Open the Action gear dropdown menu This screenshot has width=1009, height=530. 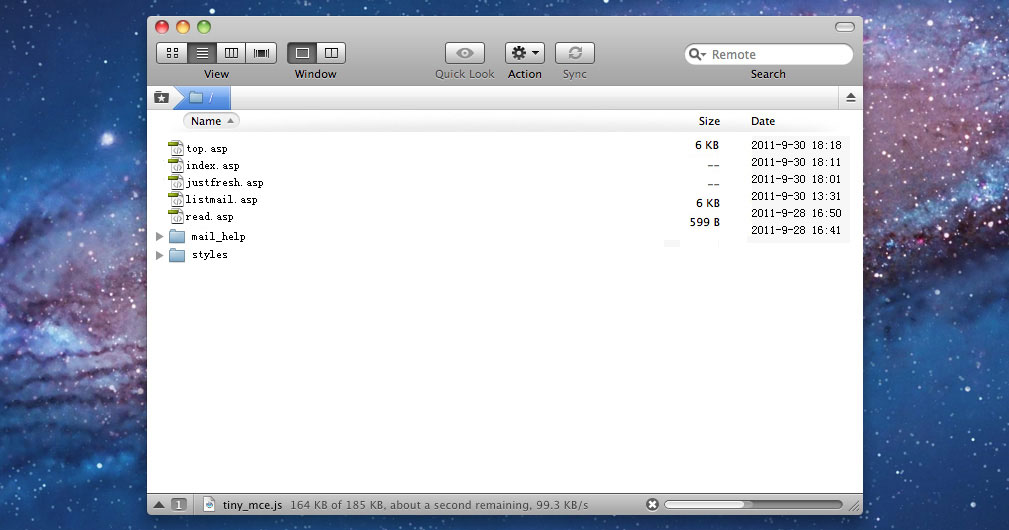(x=524, y=53)
